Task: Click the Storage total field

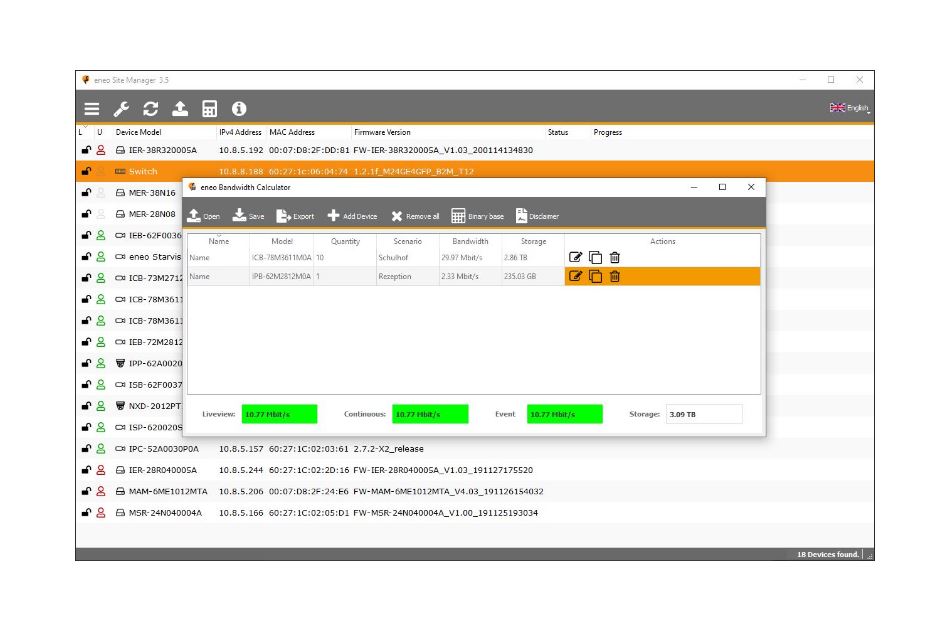Action: pos(704,414)
